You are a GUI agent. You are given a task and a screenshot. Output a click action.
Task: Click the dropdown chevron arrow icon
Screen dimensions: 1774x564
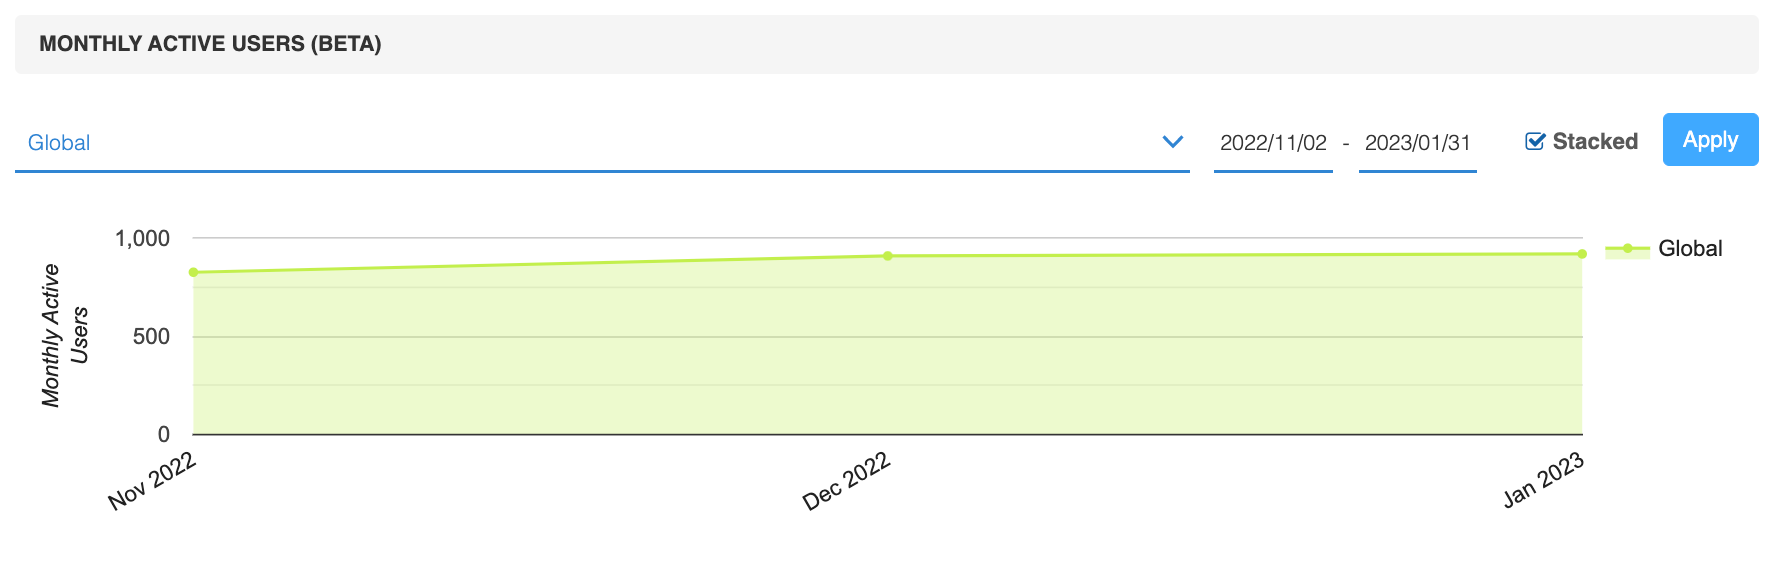(1173, 142)
